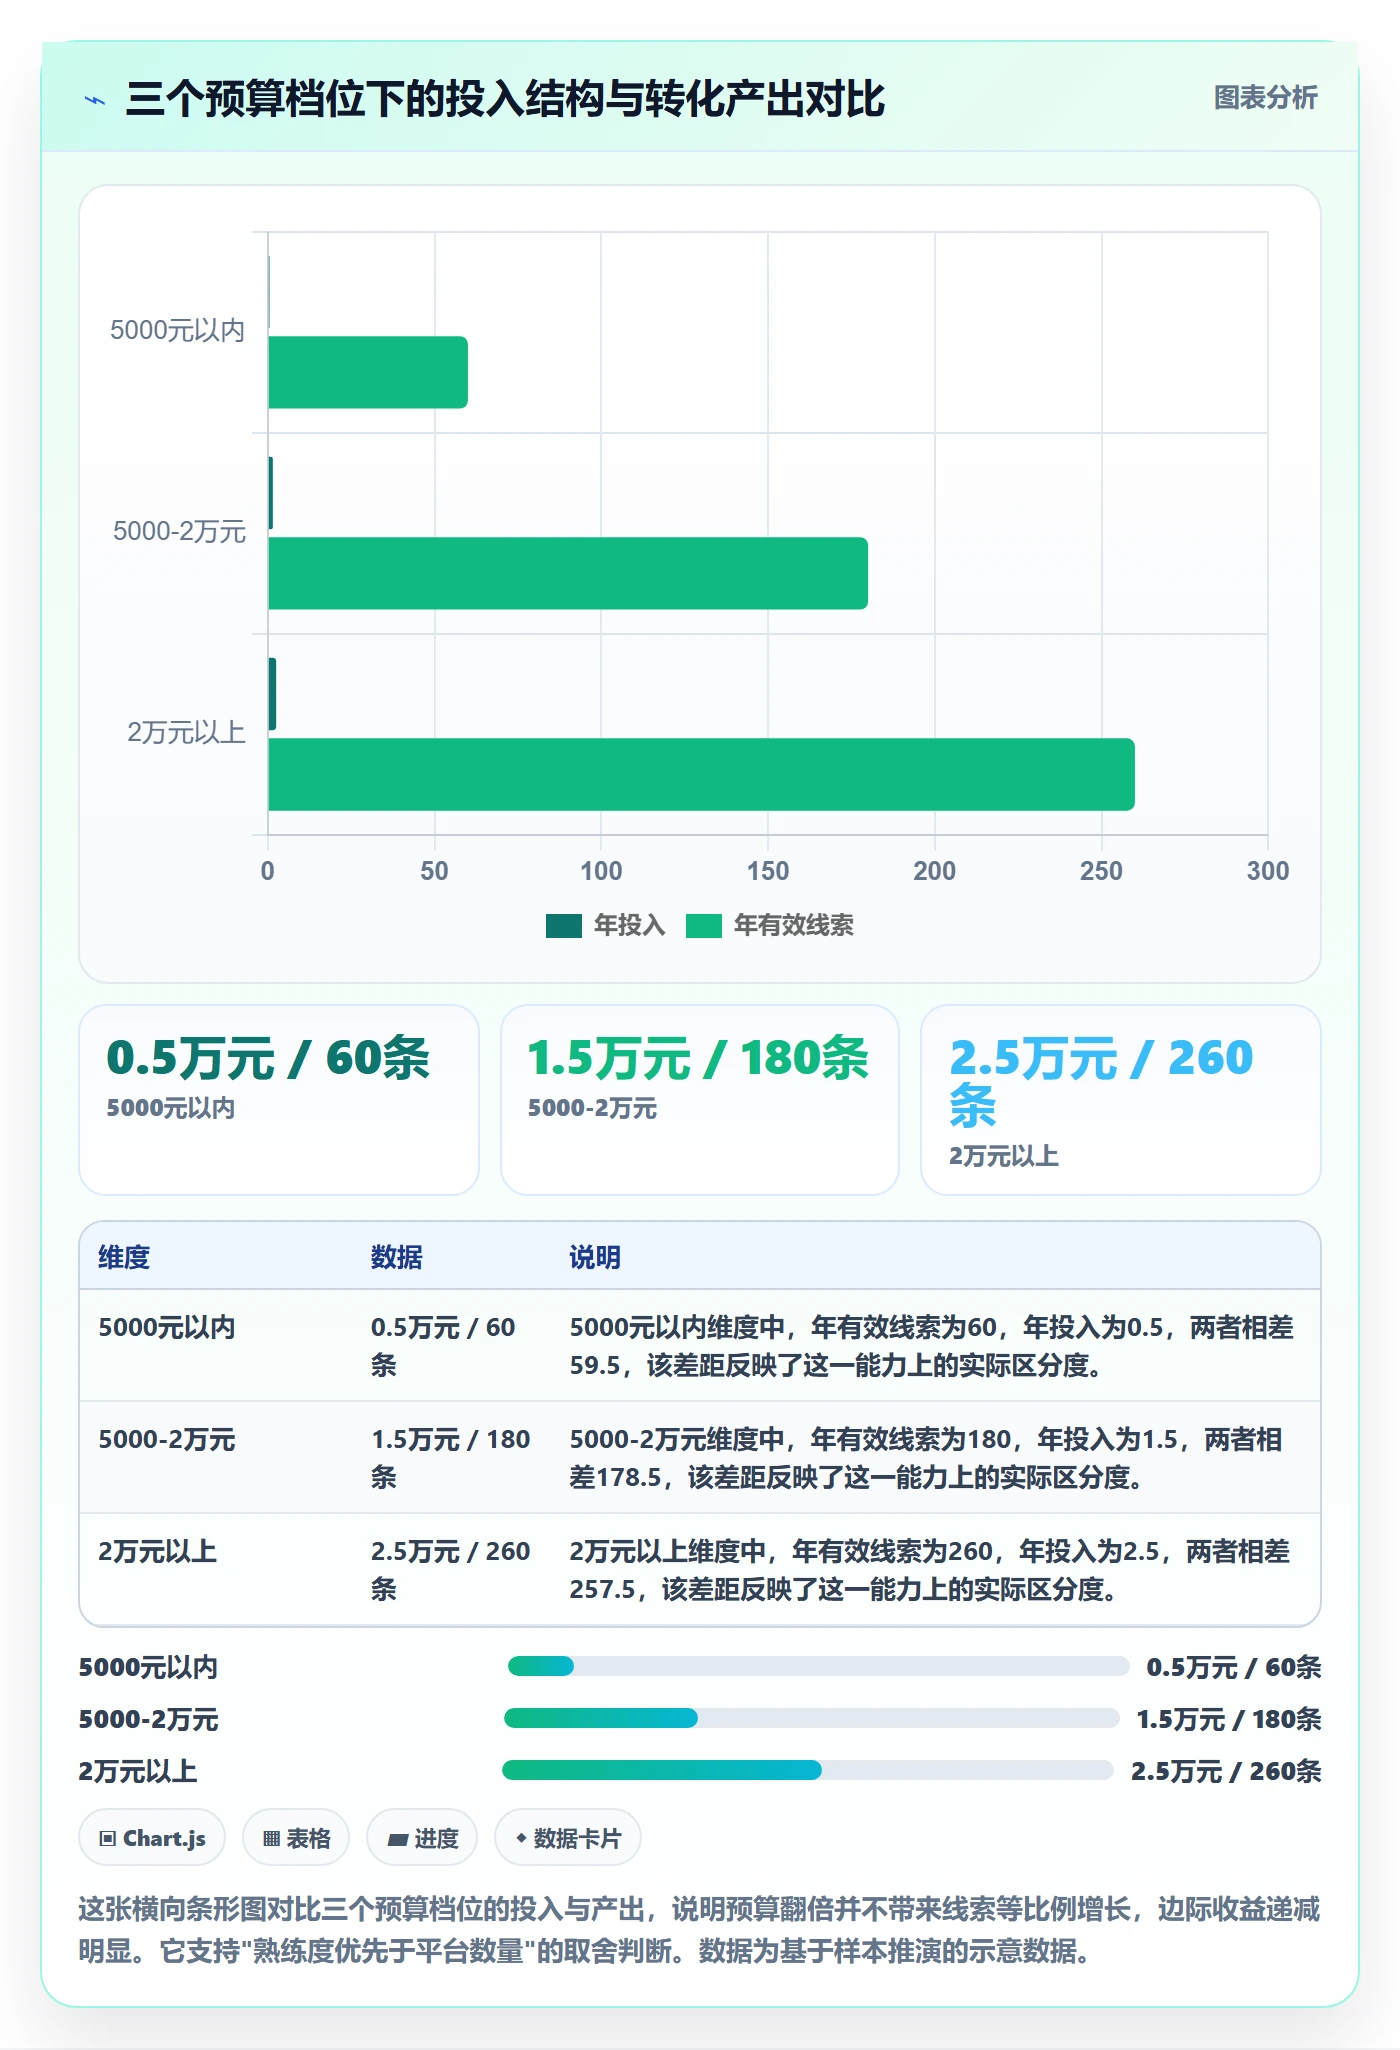The image size is (1400, 2050).
Task: Select the 1.5万元 / 180条 data card
Action: click(x=700, y=1100)
